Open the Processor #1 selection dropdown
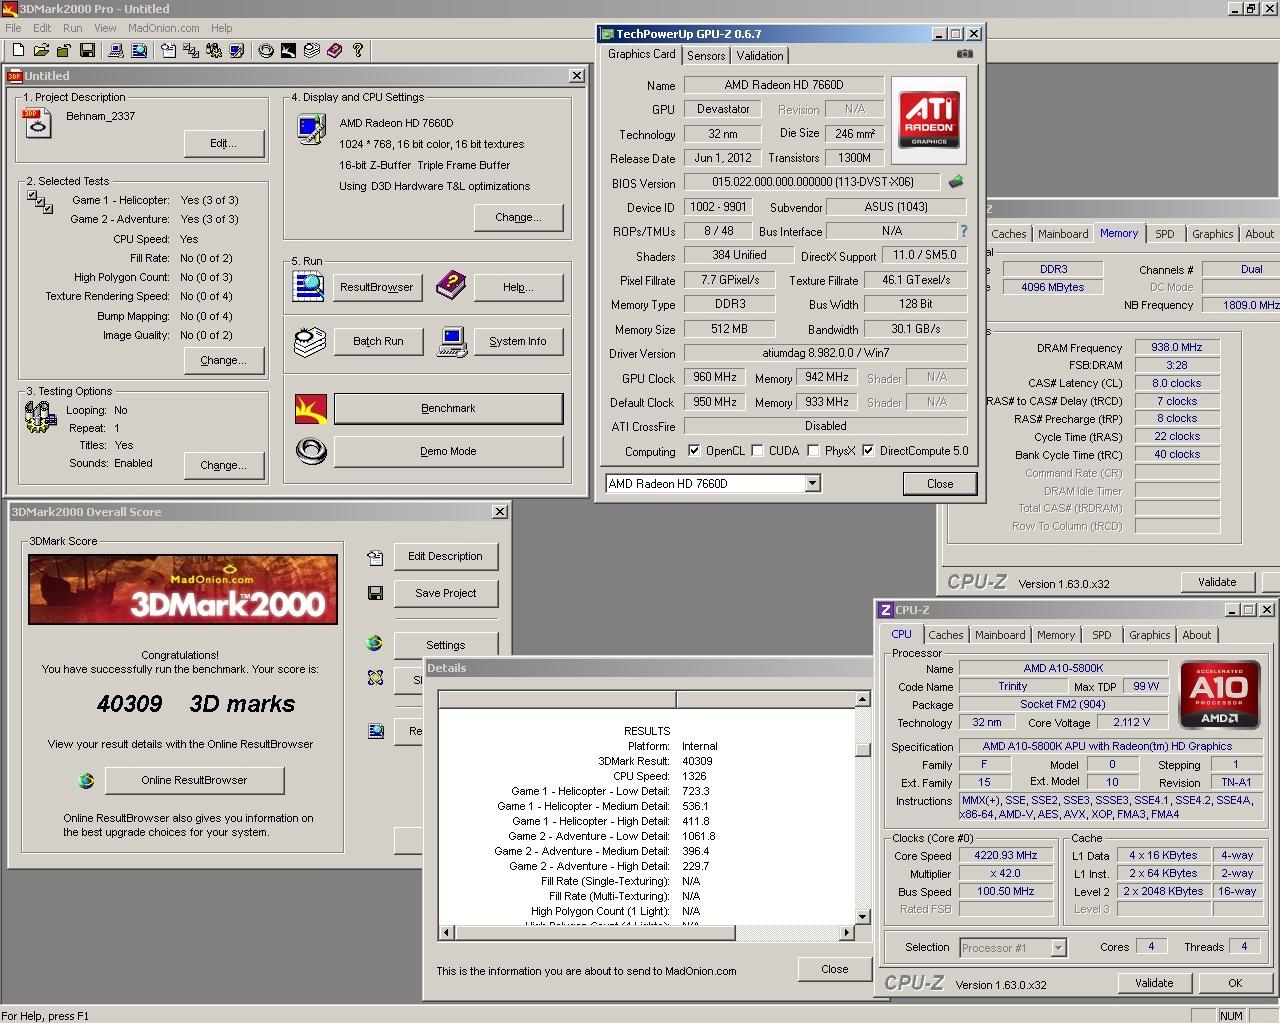Image resolution: width=1280 pixels, height=1024 pixels. point(1058,947)
